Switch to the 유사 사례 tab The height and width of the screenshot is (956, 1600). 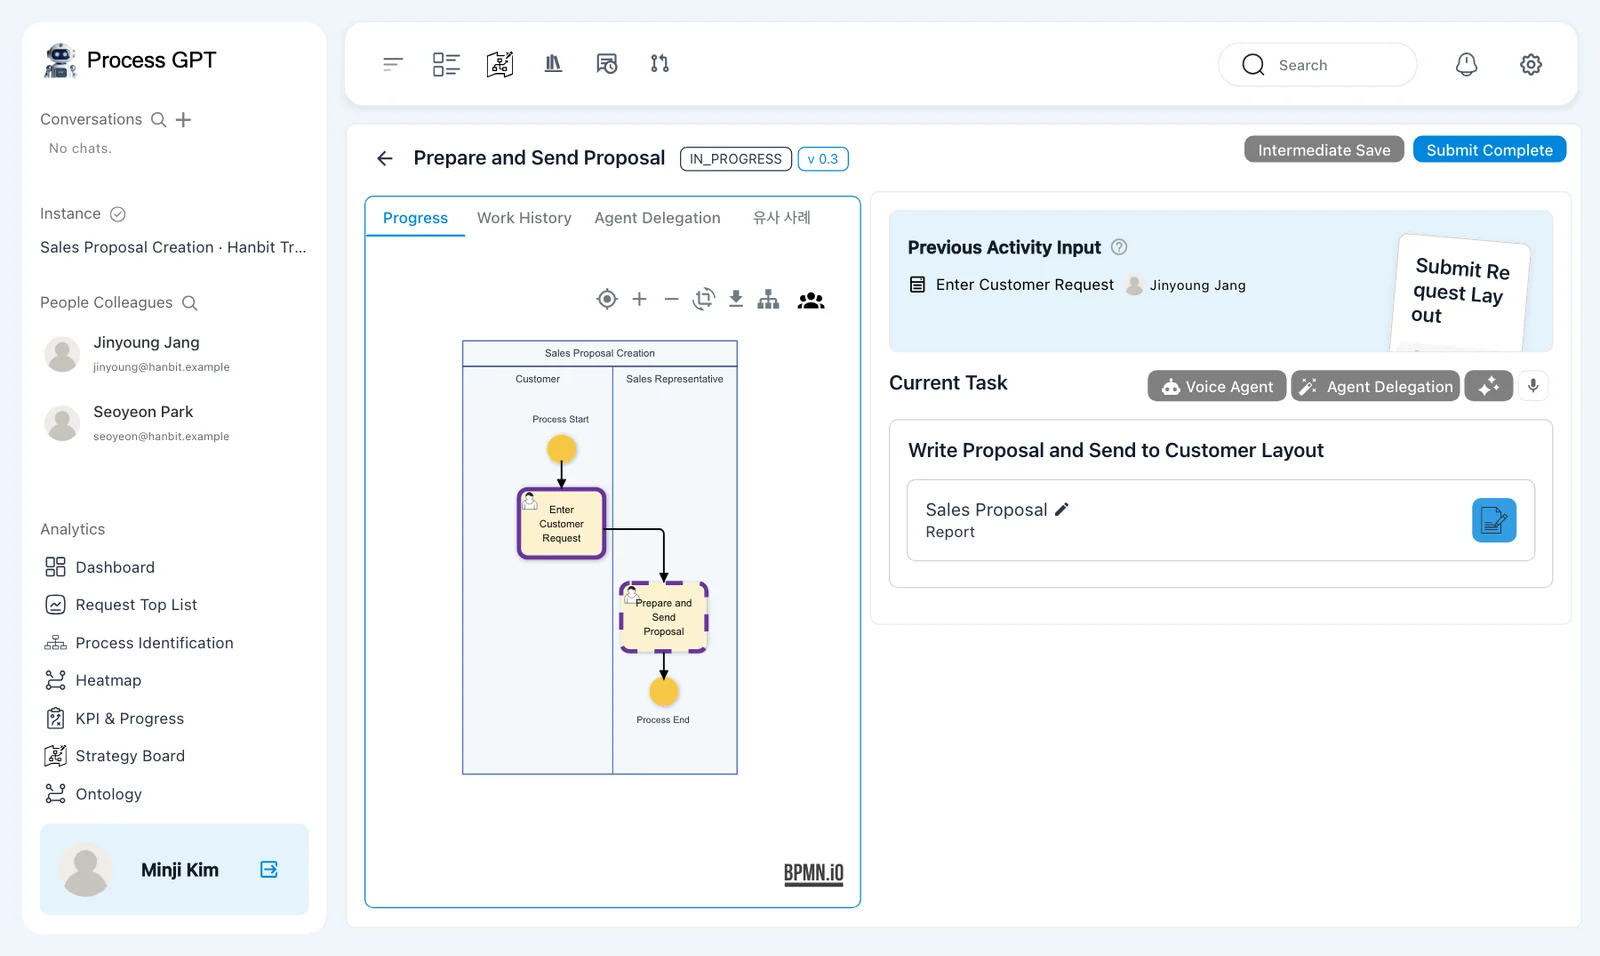coord(781,218)
